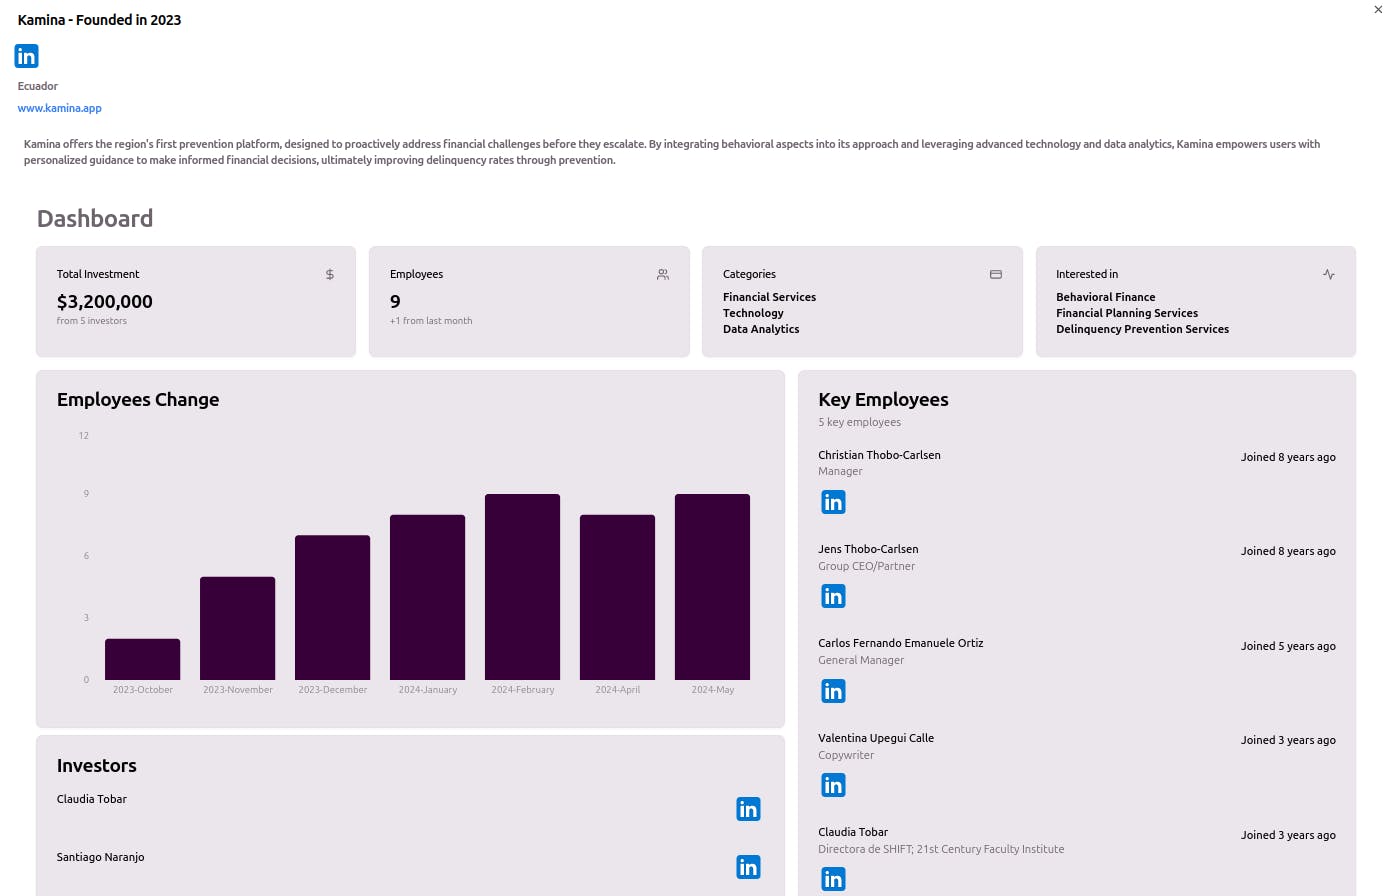Click the name Carlos Fernando Emanuele Ortiz

(x=900, y=643)
